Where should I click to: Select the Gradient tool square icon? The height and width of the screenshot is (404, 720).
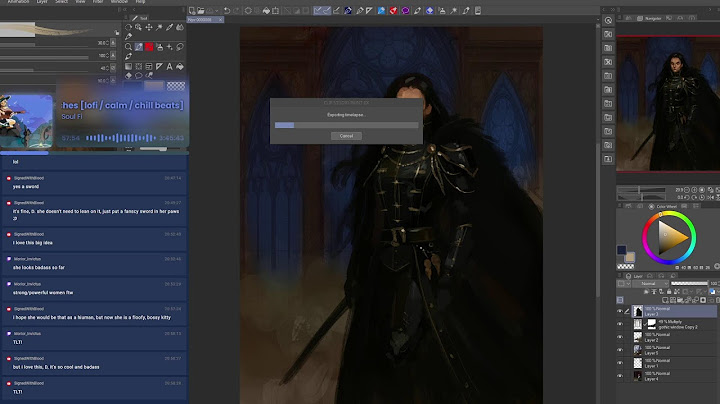coord(128,67)
